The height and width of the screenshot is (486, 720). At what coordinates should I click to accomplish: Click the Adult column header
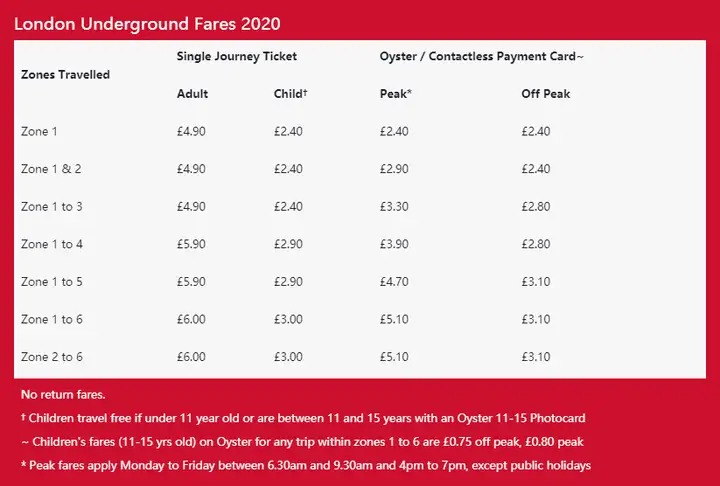pyautogui.click(x=192, y=94)
